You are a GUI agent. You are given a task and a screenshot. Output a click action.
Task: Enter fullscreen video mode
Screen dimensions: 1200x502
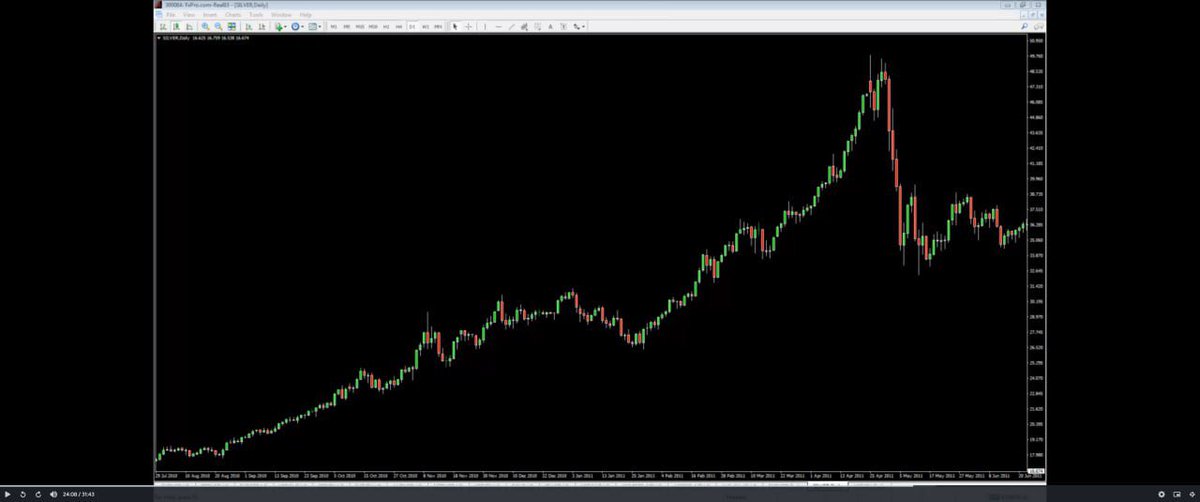[x=1191, y=494]
